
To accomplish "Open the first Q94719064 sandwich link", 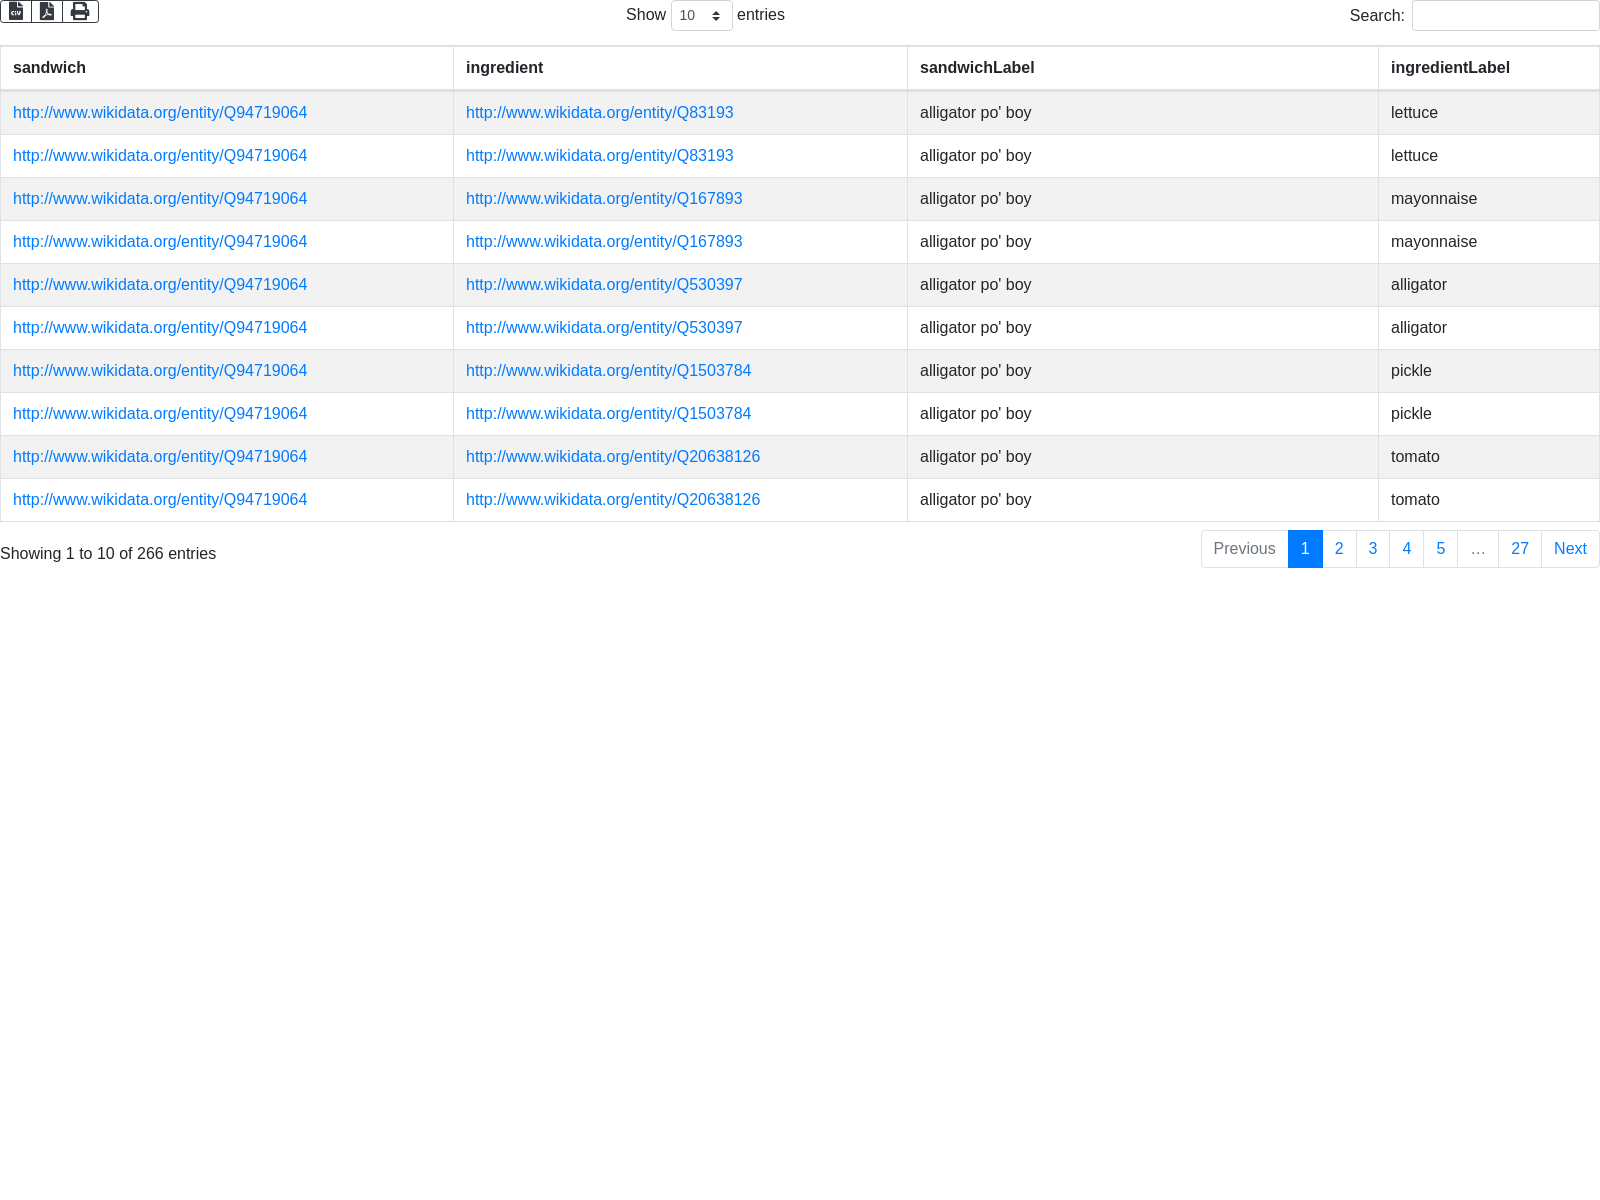I will coord(160,113).
